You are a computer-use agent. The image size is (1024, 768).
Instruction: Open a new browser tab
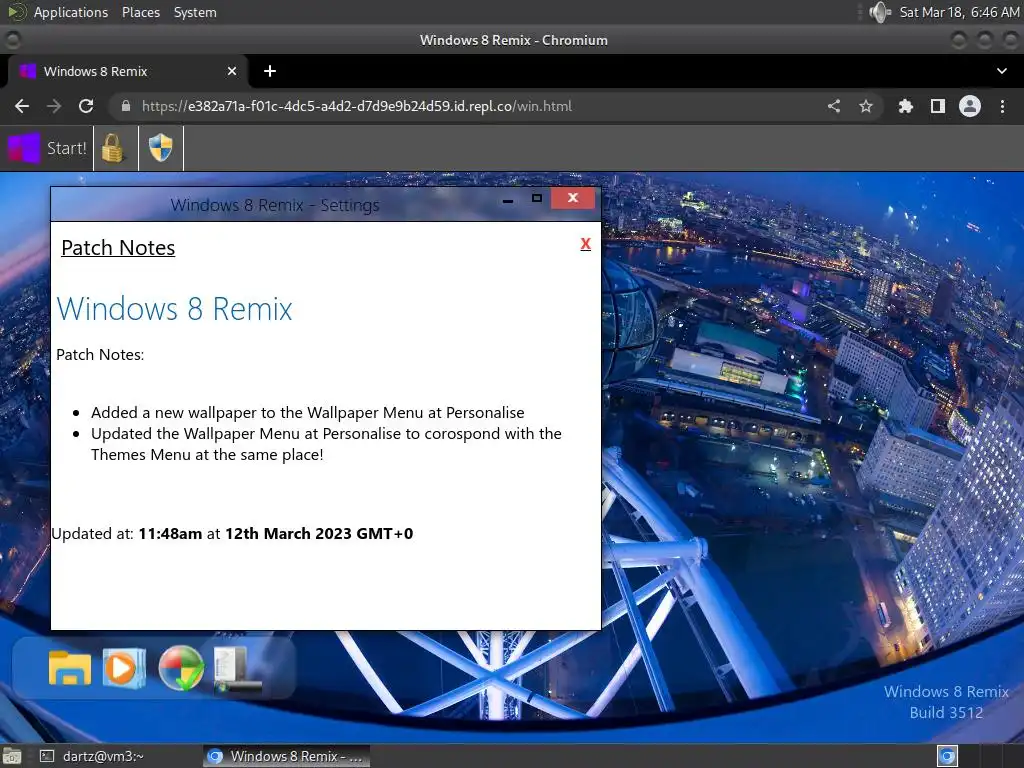tap(270, 71)
